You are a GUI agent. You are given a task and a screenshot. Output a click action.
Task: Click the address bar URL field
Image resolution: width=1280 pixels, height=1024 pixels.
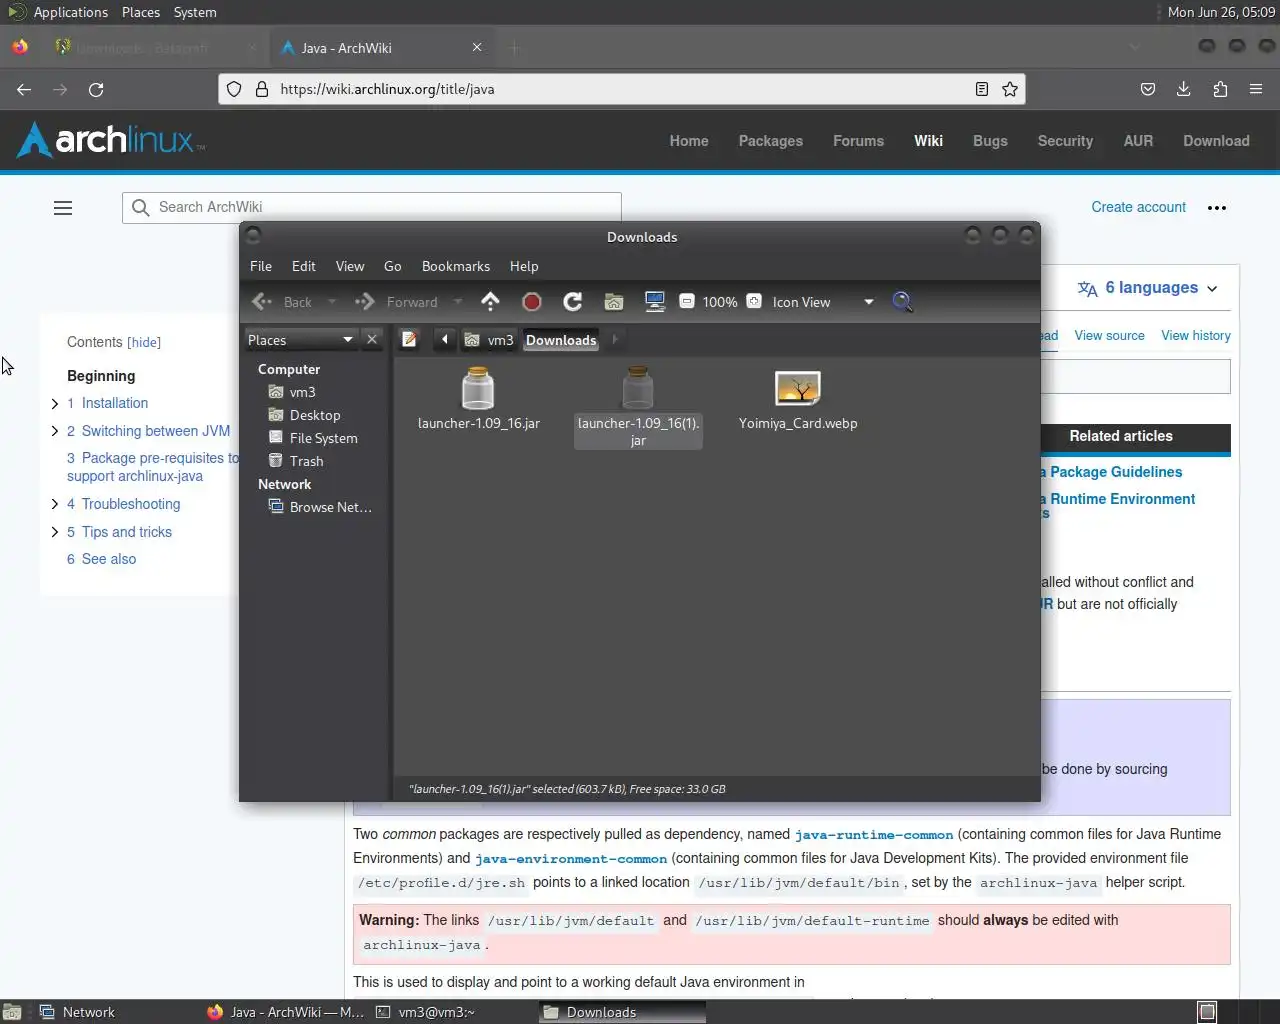click(x=620, y=89)
